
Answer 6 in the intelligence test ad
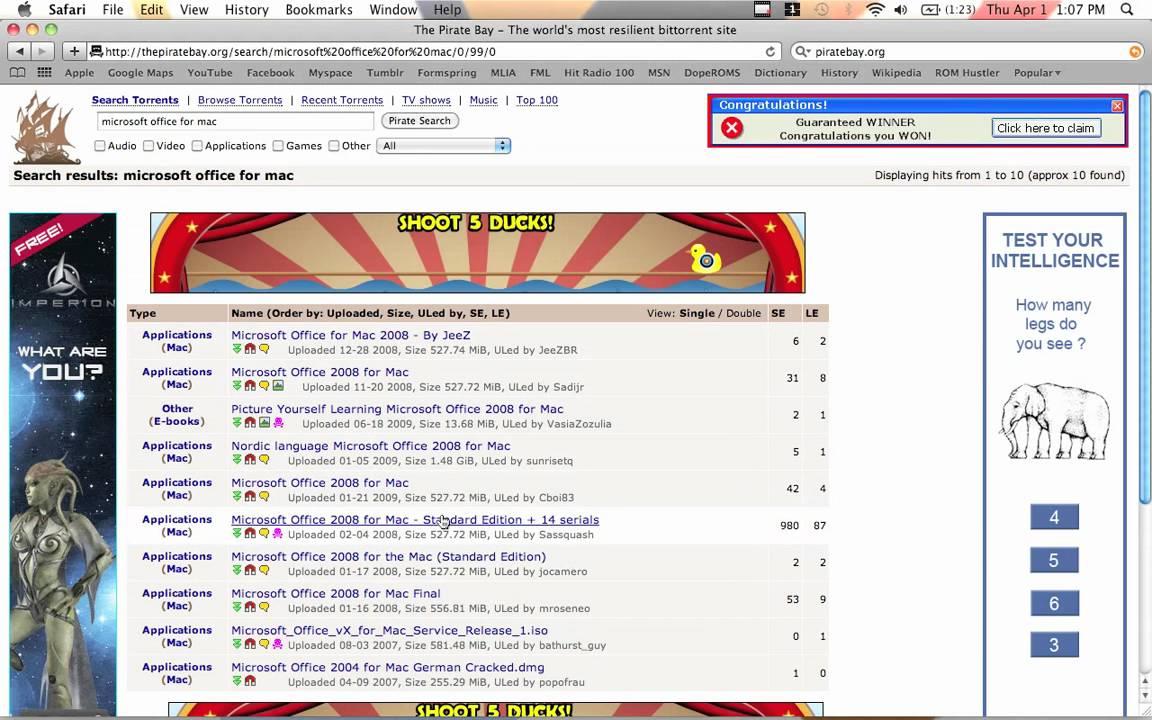pos(1054,603)
